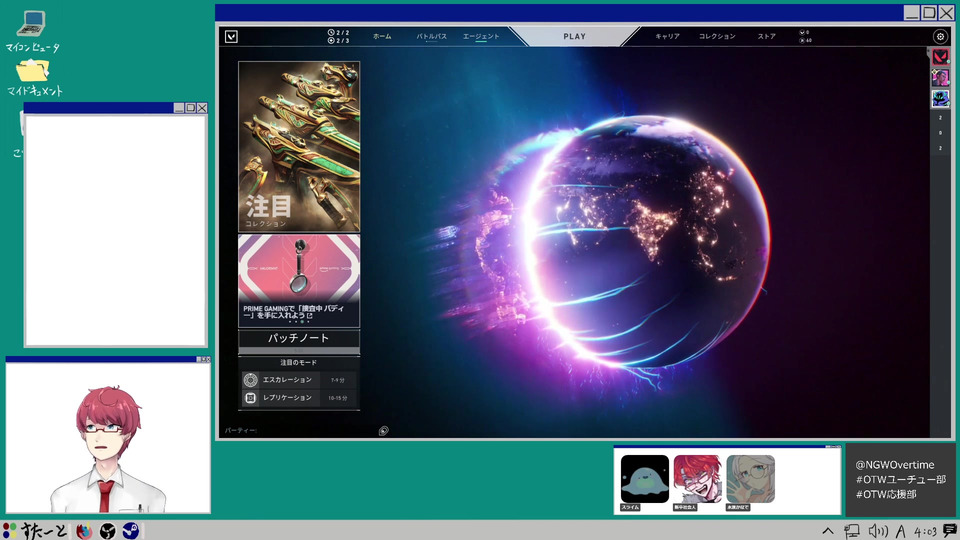Click the Valorant Points currency balance
The height and width of the screenshot is (540, 960).
coord(804,32)
